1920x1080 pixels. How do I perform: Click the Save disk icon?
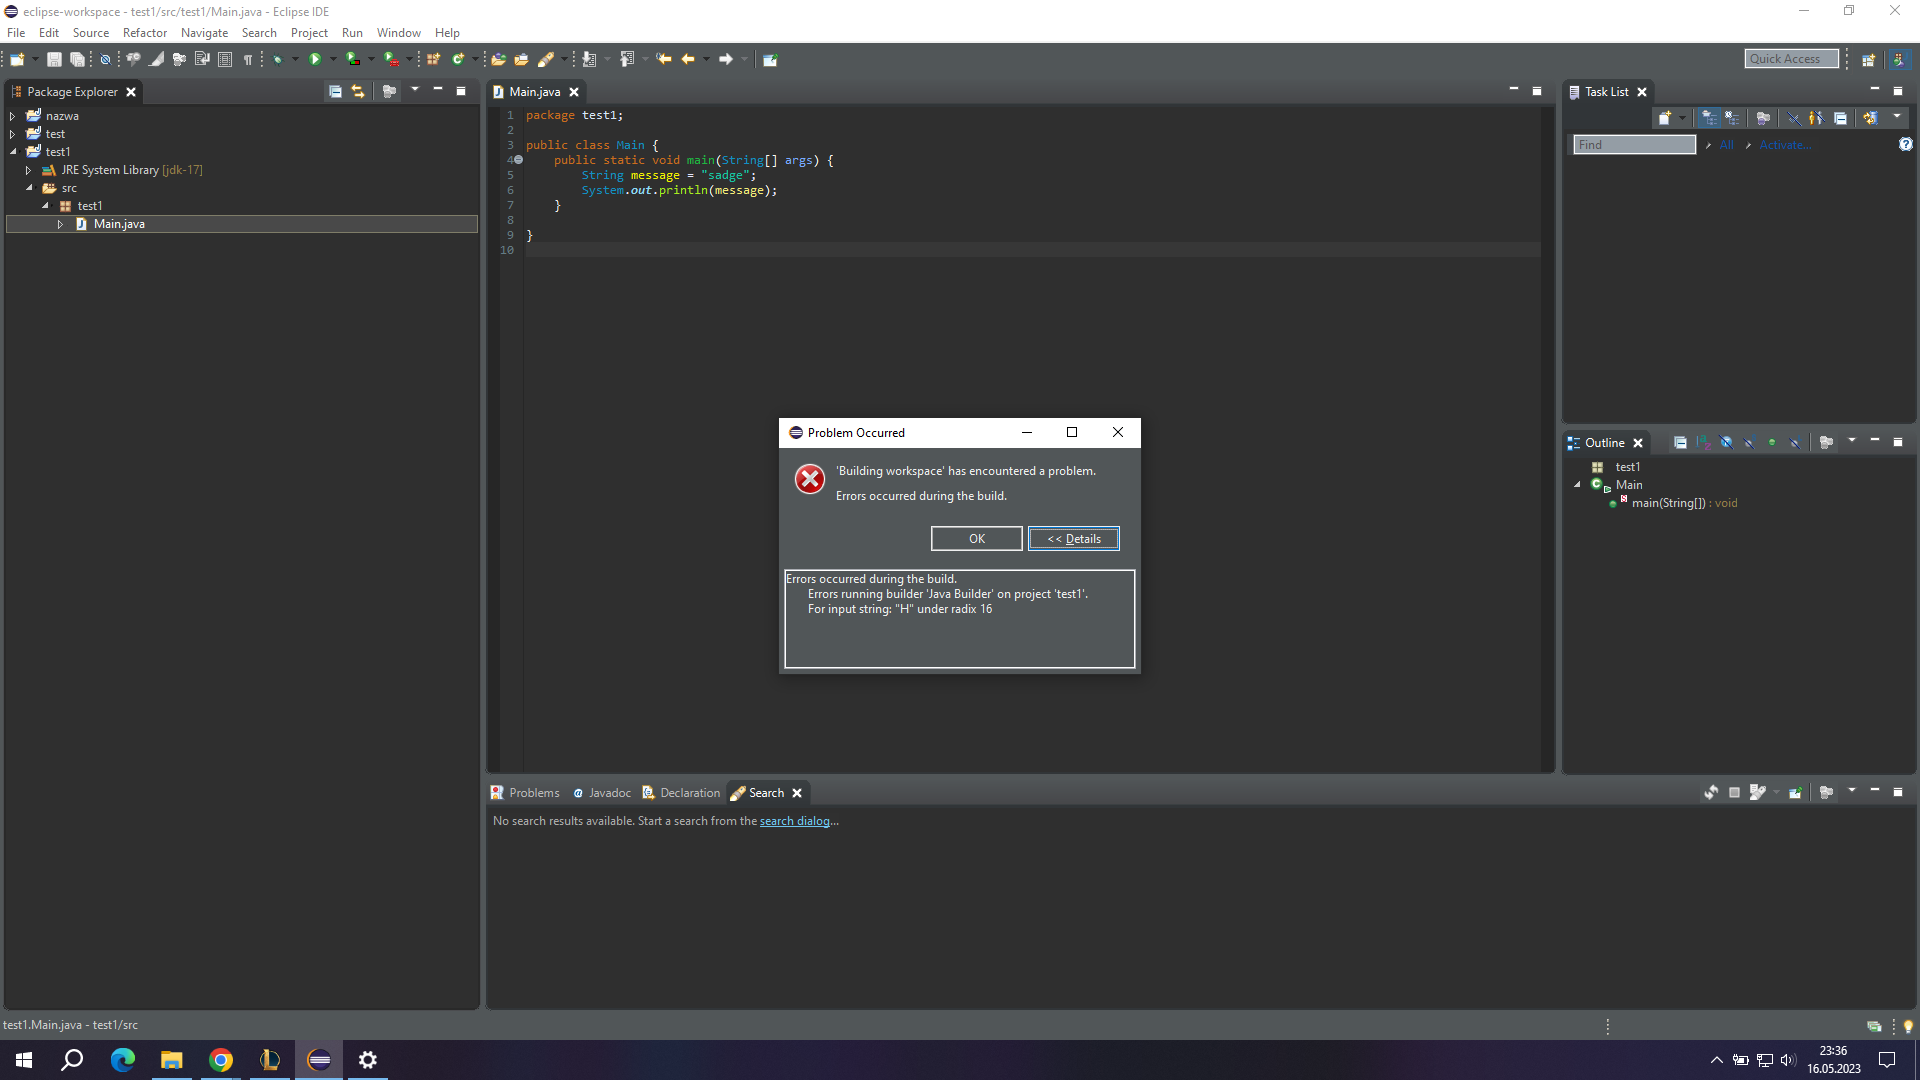click(x=54, y=59)
